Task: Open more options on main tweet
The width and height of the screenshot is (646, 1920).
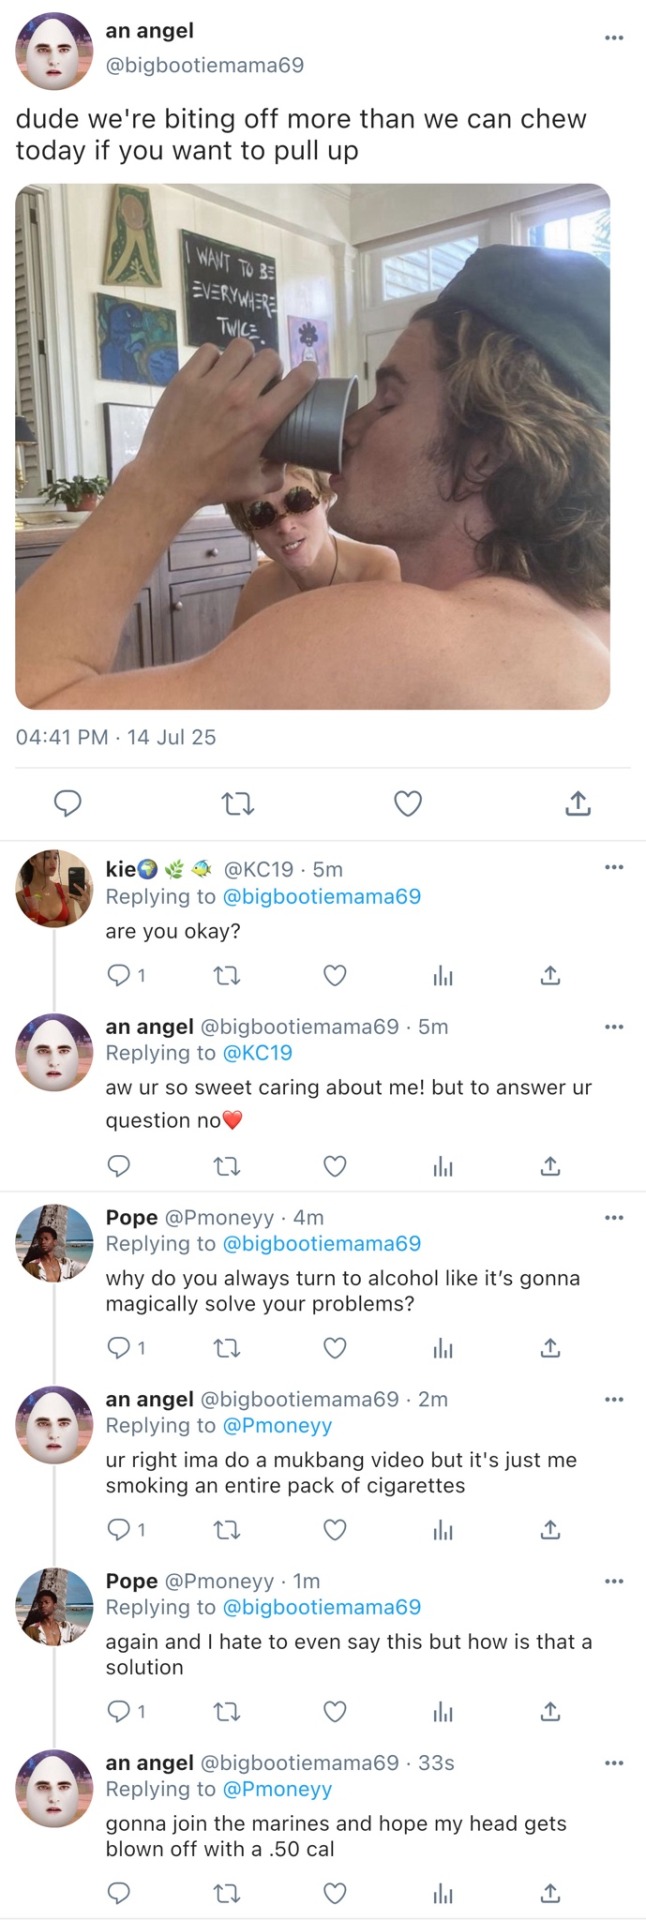Action: pos(614,38)
